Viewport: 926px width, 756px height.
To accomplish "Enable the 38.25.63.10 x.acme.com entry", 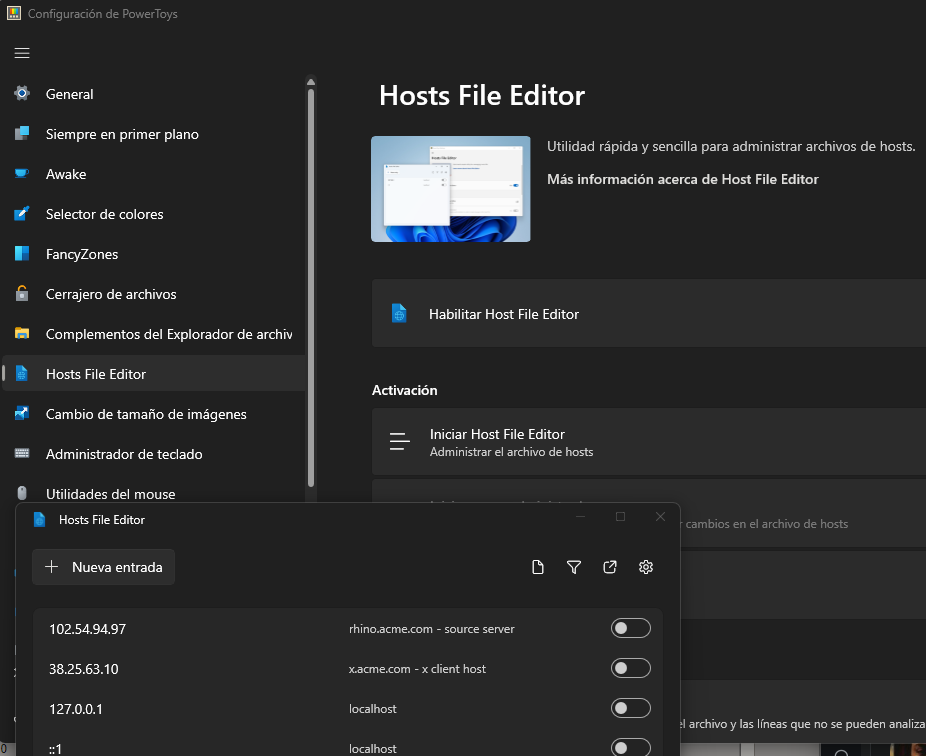I will coord(630,668).
